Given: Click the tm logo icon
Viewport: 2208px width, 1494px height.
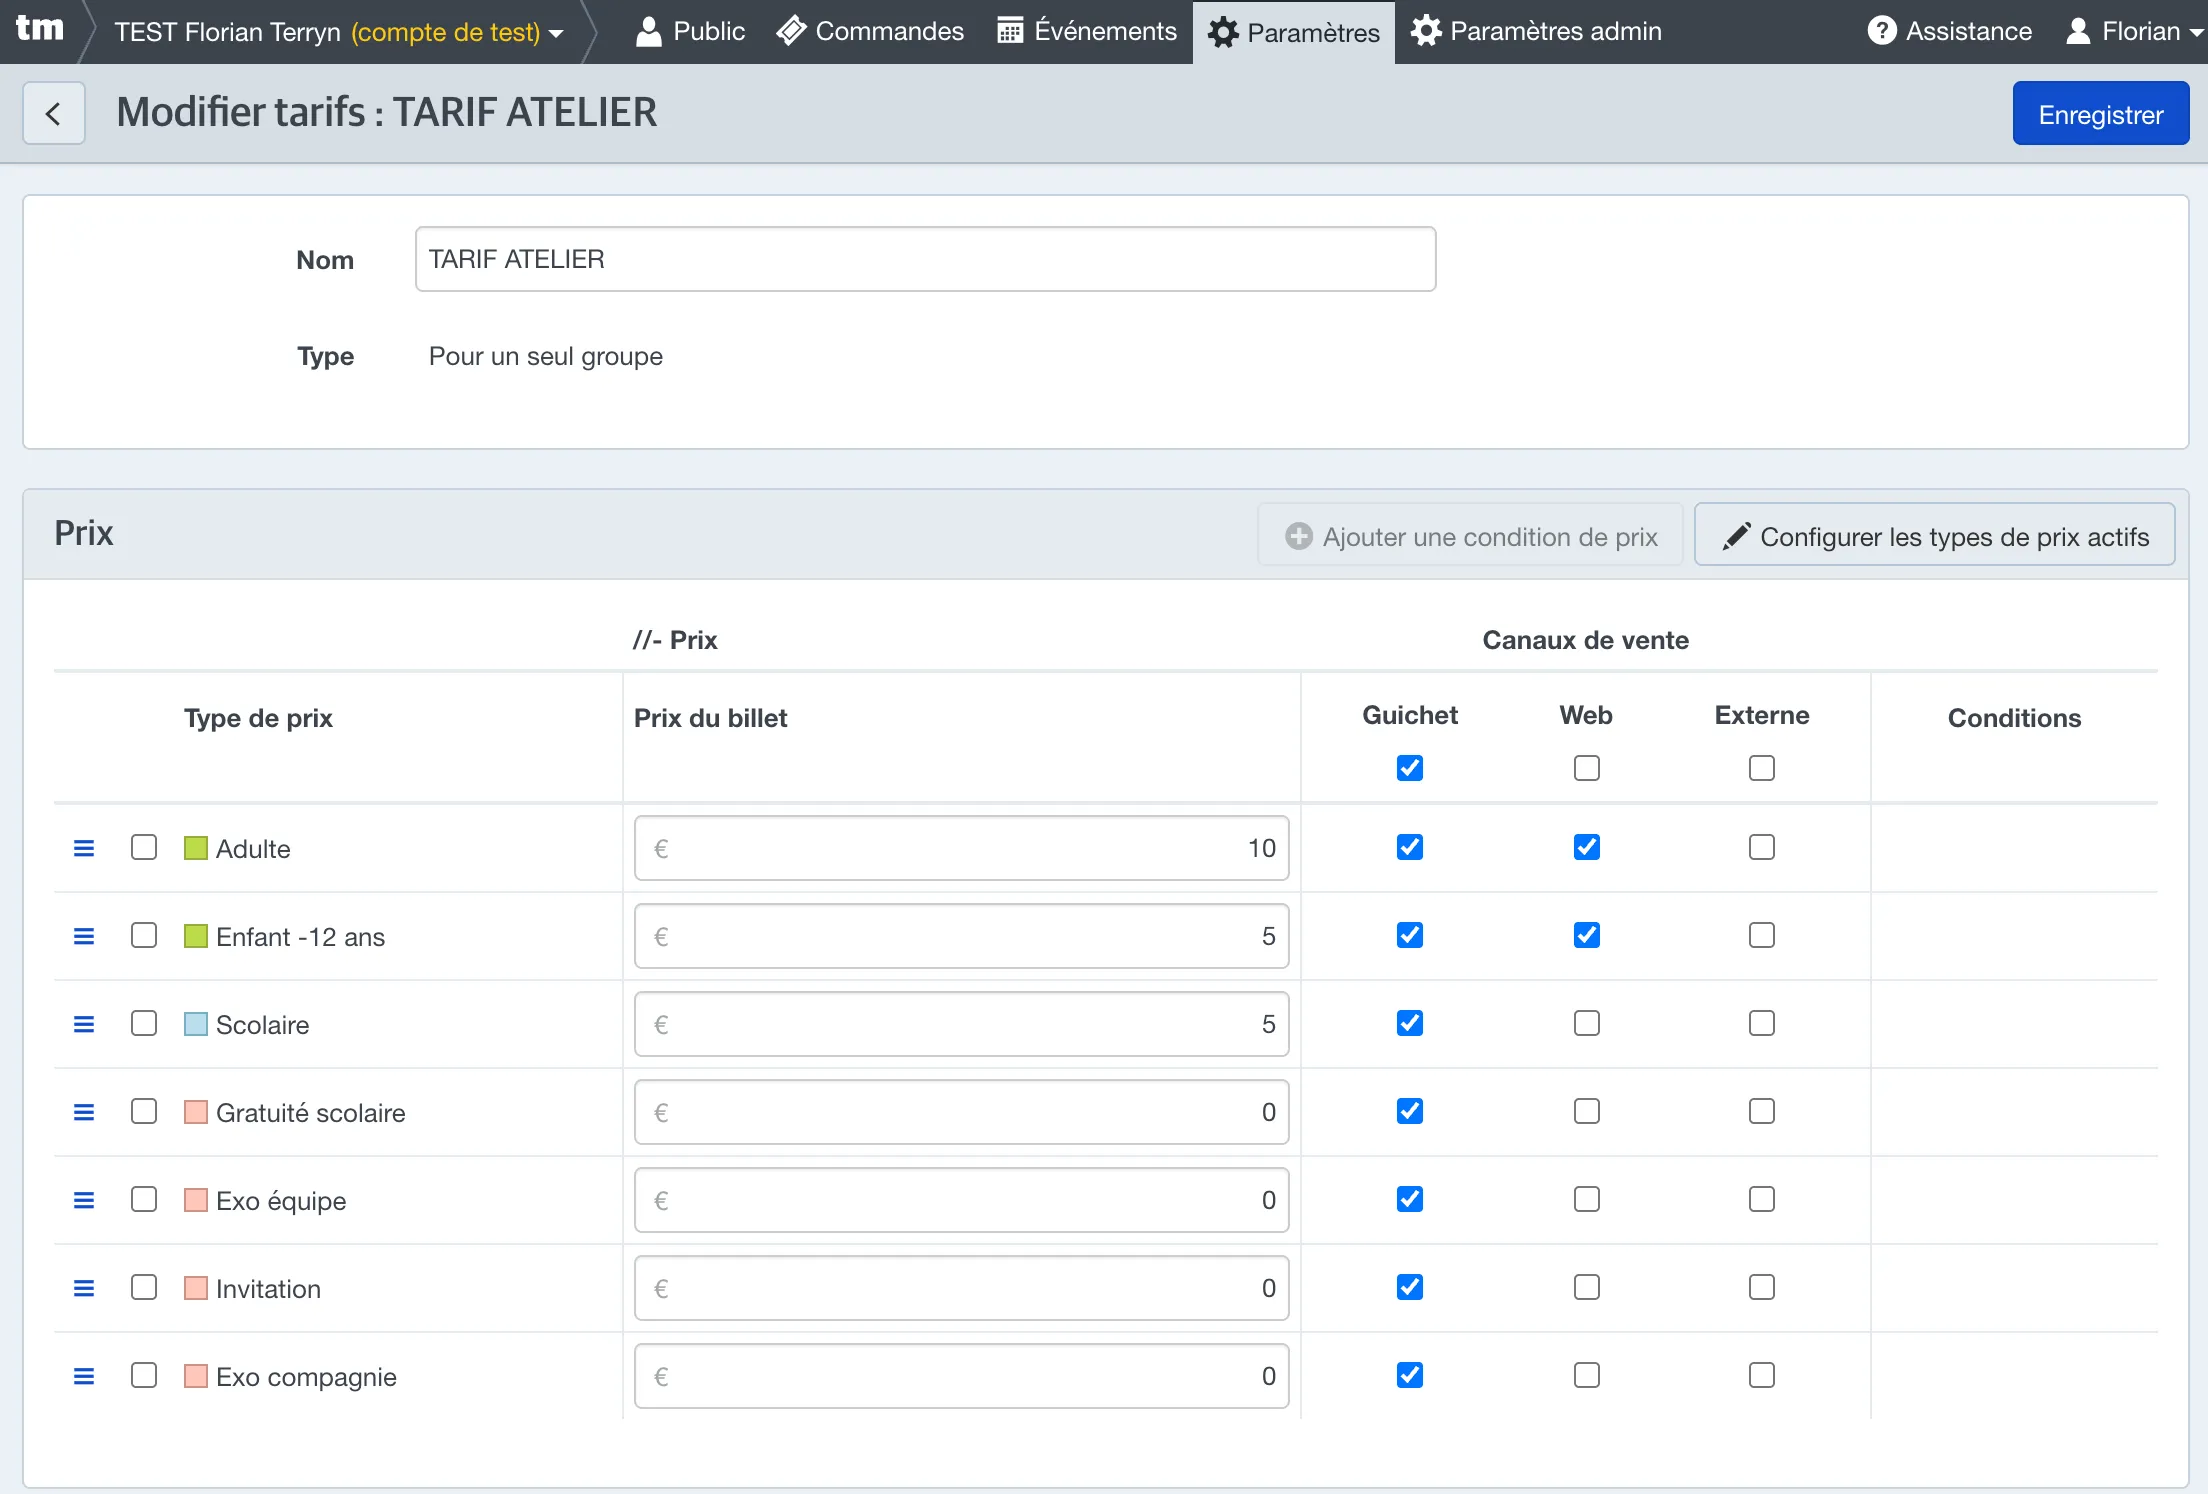Looking at the screenshot, I should coord(40,30).
